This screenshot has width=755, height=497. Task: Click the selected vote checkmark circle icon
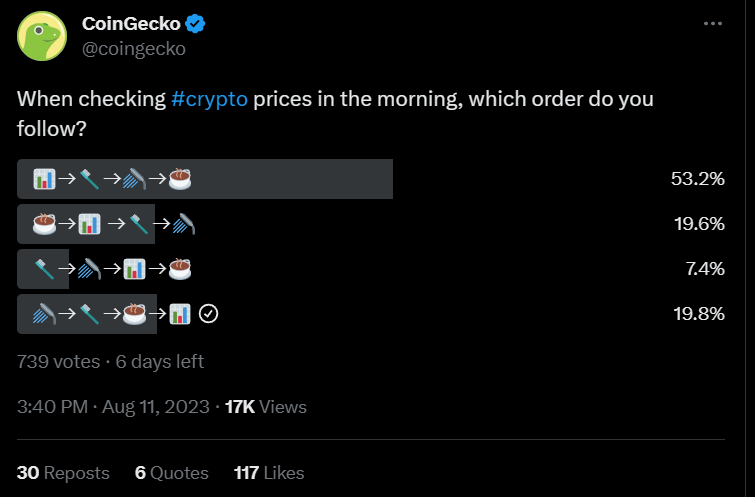208,314
